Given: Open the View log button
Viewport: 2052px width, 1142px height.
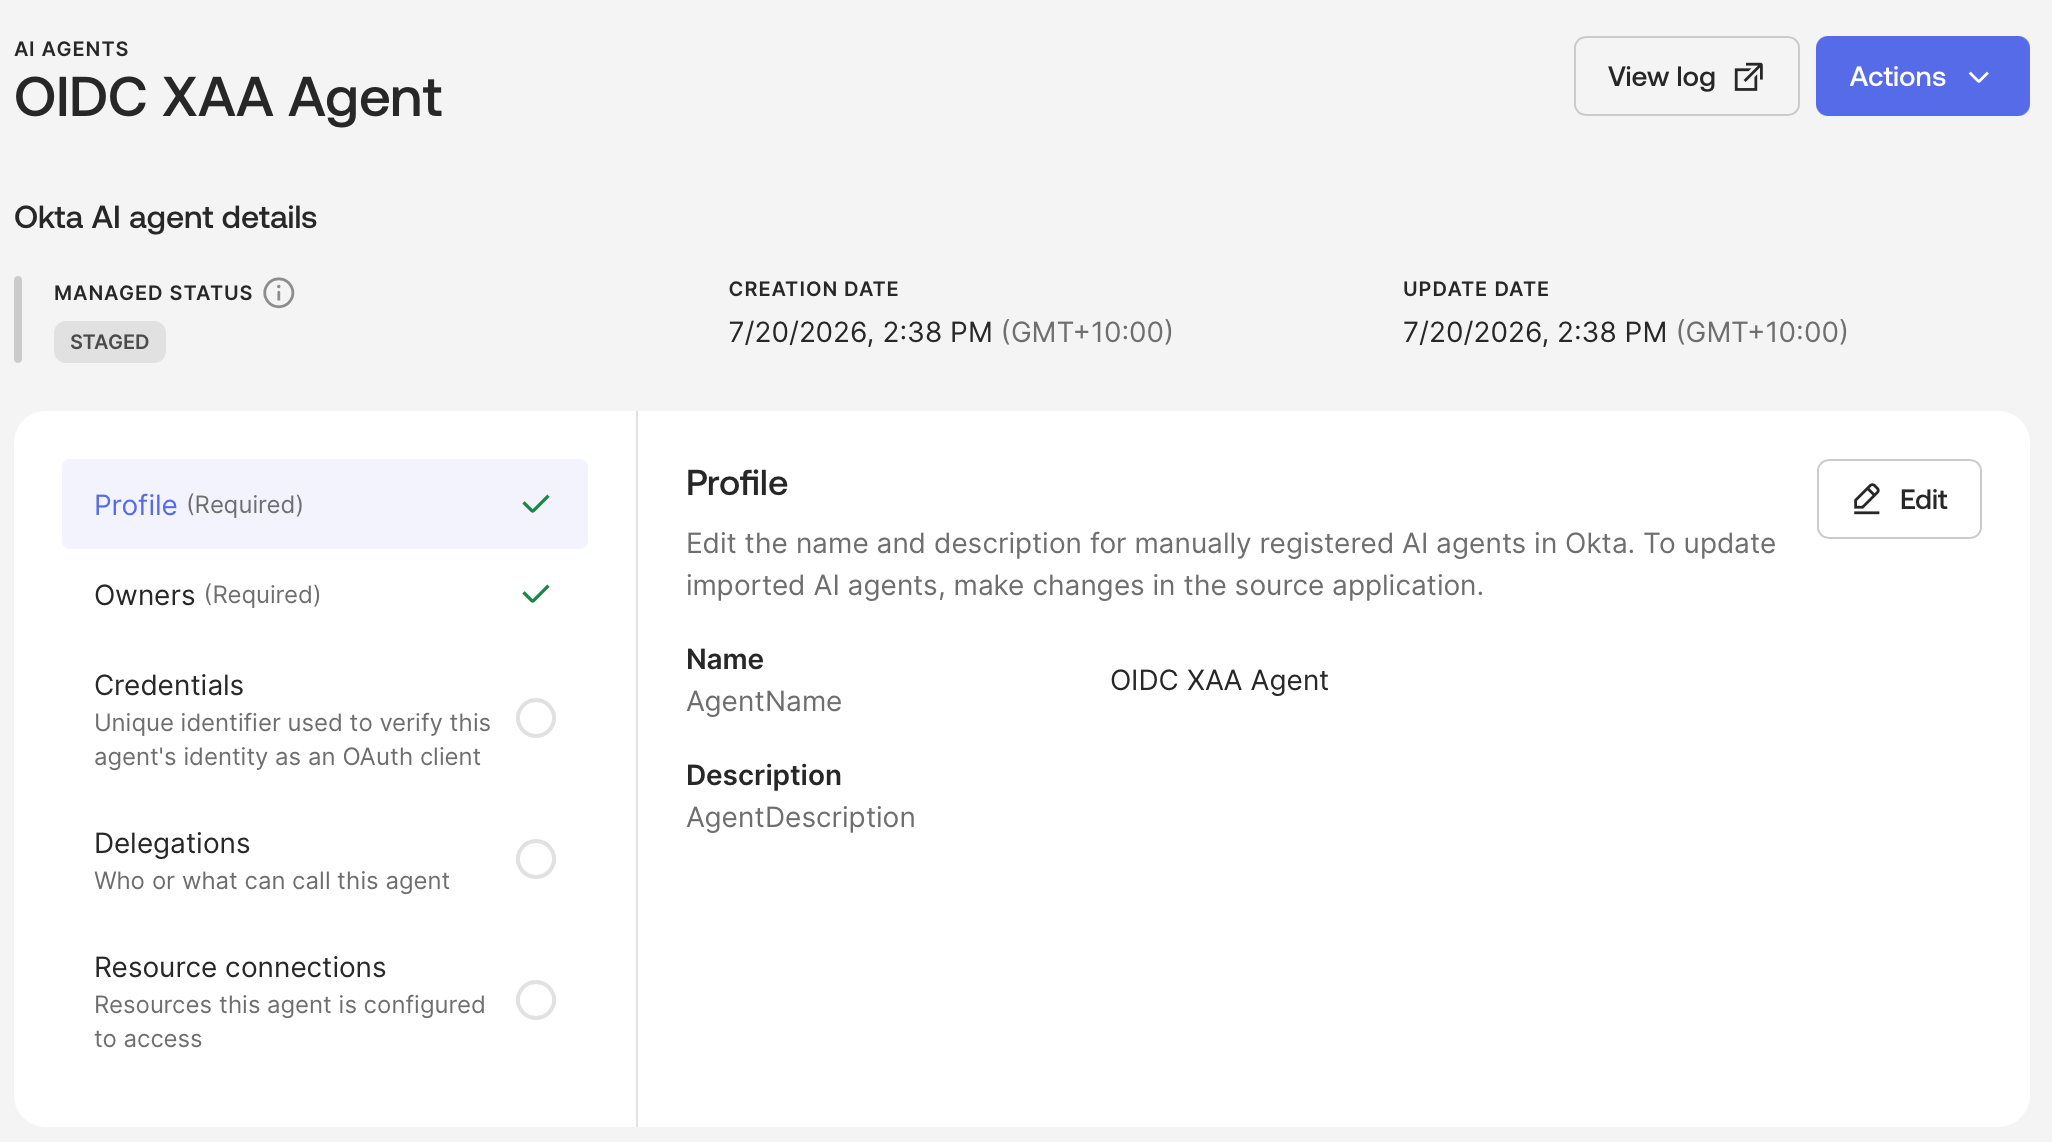Looking at the screenshot, I should [x=1686, y=76].
